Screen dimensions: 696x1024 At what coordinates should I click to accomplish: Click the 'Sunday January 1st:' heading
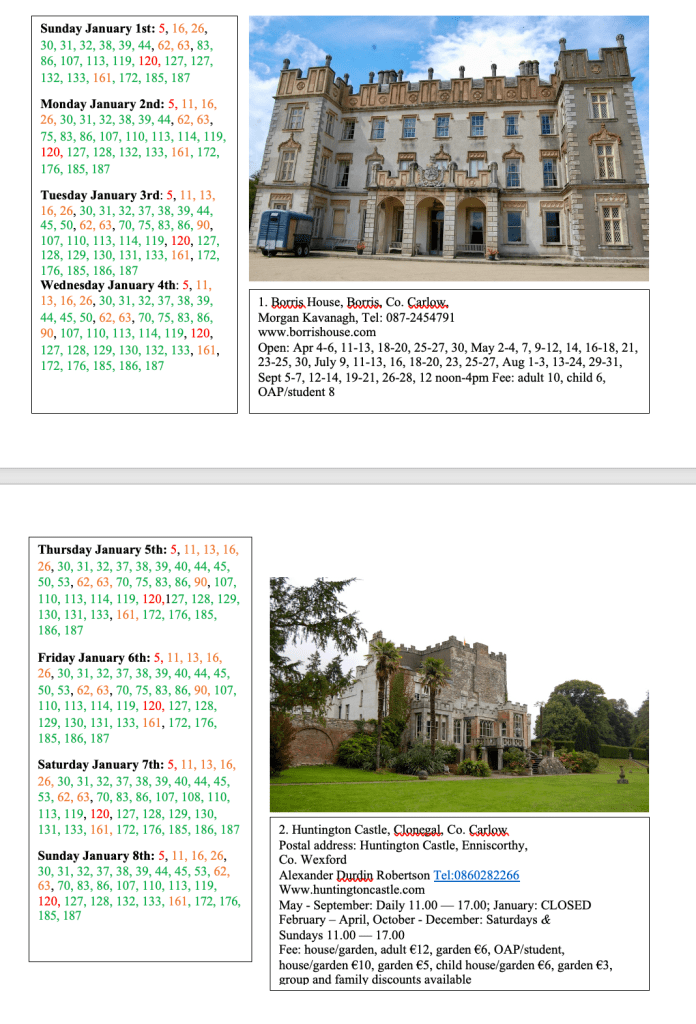pyautogui.click(x=97, y=30)
